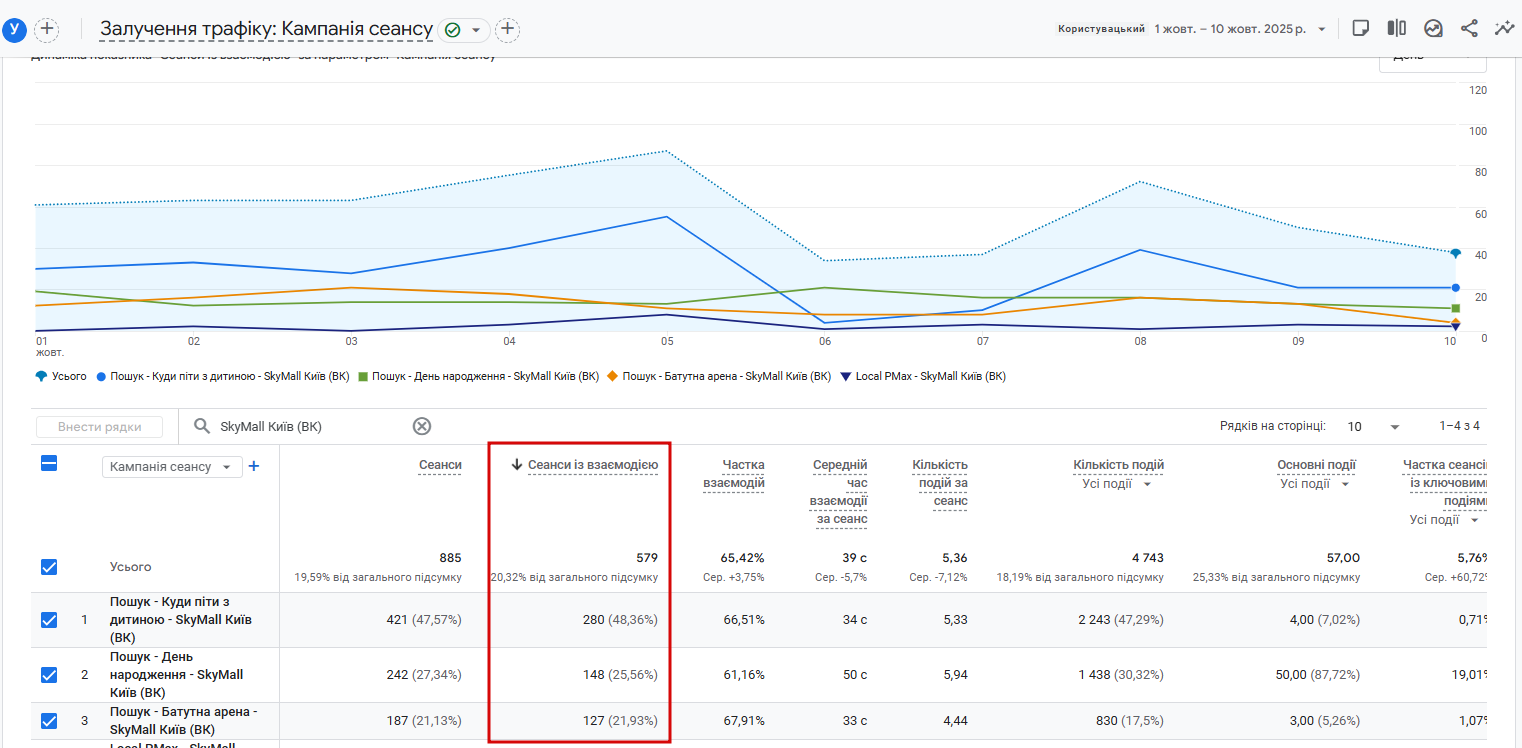Click the "Основні події" column header
The image size is (1522, 748).
point(1316,465)
